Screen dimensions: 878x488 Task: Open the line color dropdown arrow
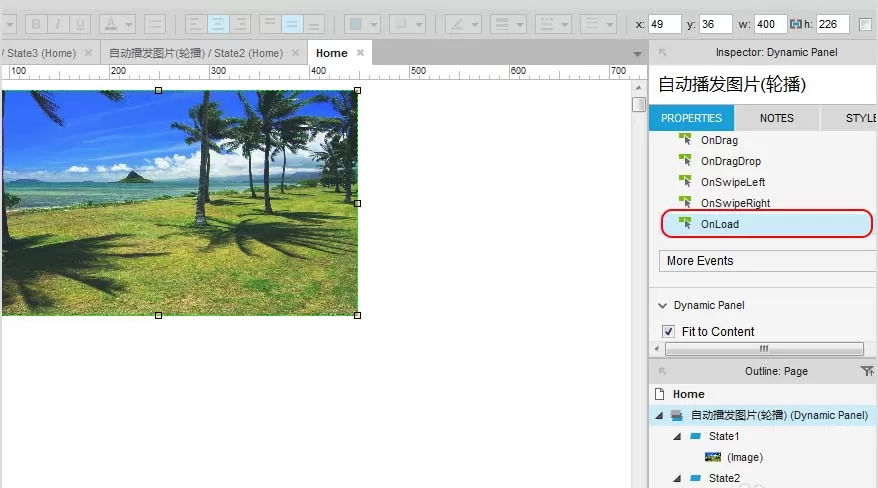475,24
